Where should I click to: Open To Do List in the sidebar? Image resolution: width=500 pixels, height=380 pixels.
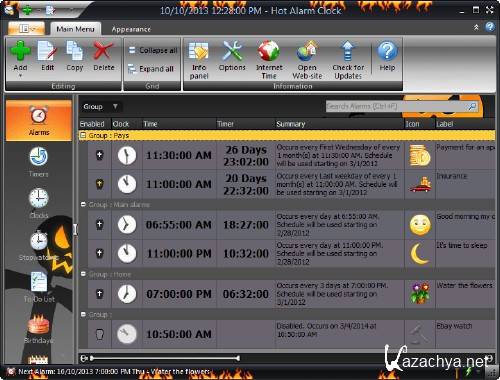coord(39,287)
